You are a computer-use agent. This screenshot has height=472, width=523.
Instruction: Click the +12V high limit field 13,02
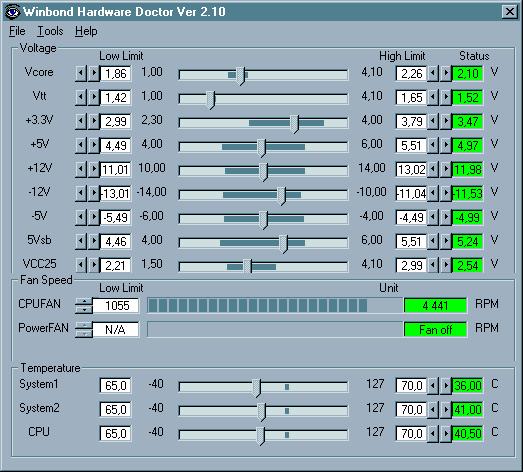click(x=411, y=170)
